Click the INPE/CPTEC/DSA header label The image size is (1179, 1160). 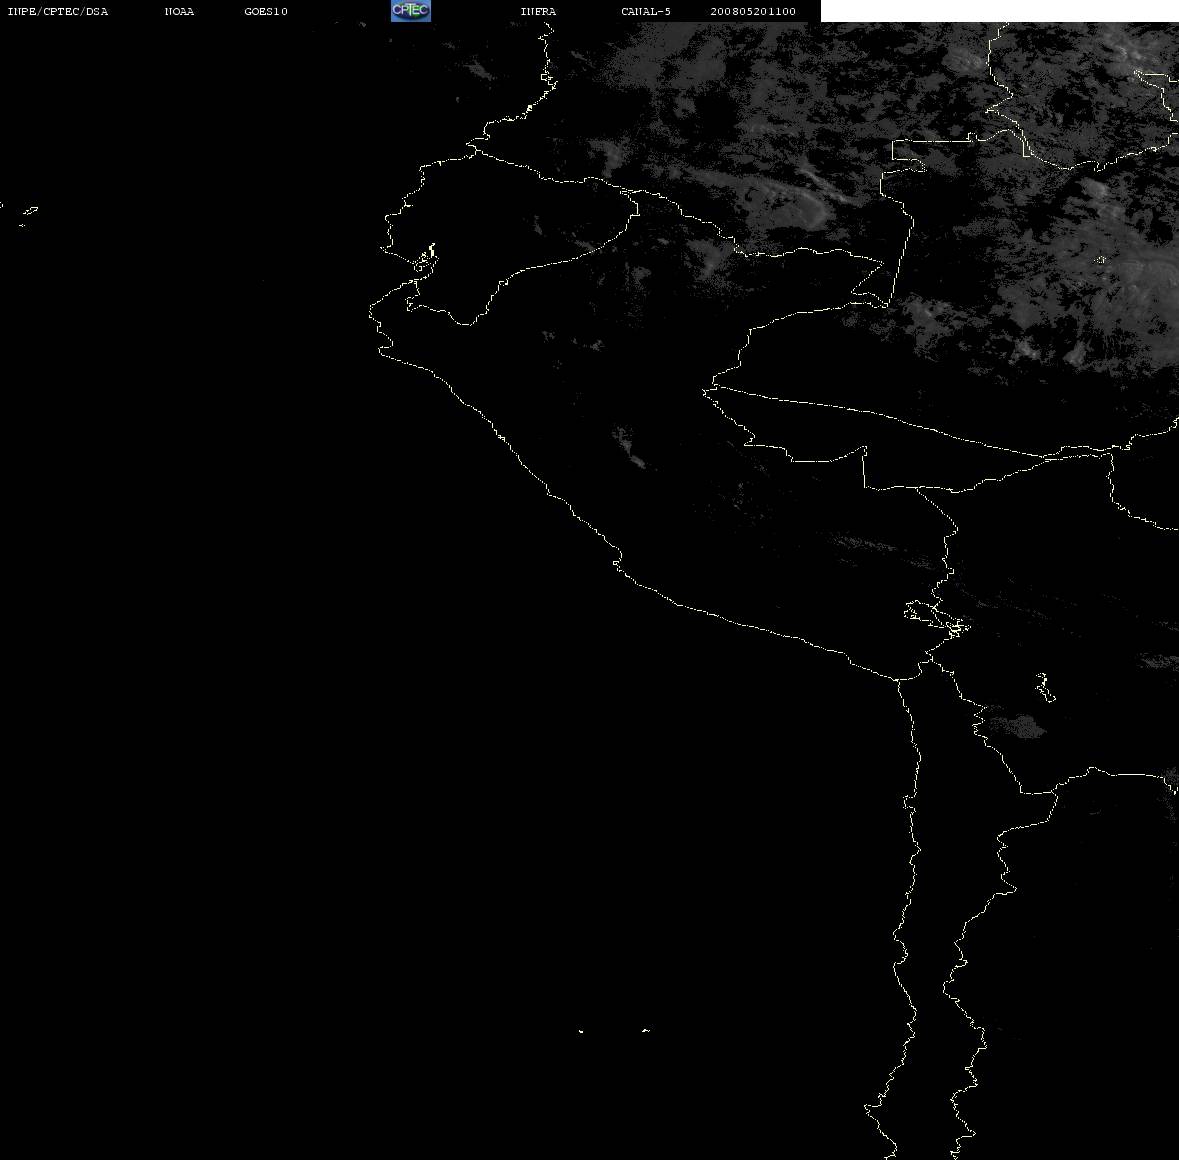coord(57,11)
